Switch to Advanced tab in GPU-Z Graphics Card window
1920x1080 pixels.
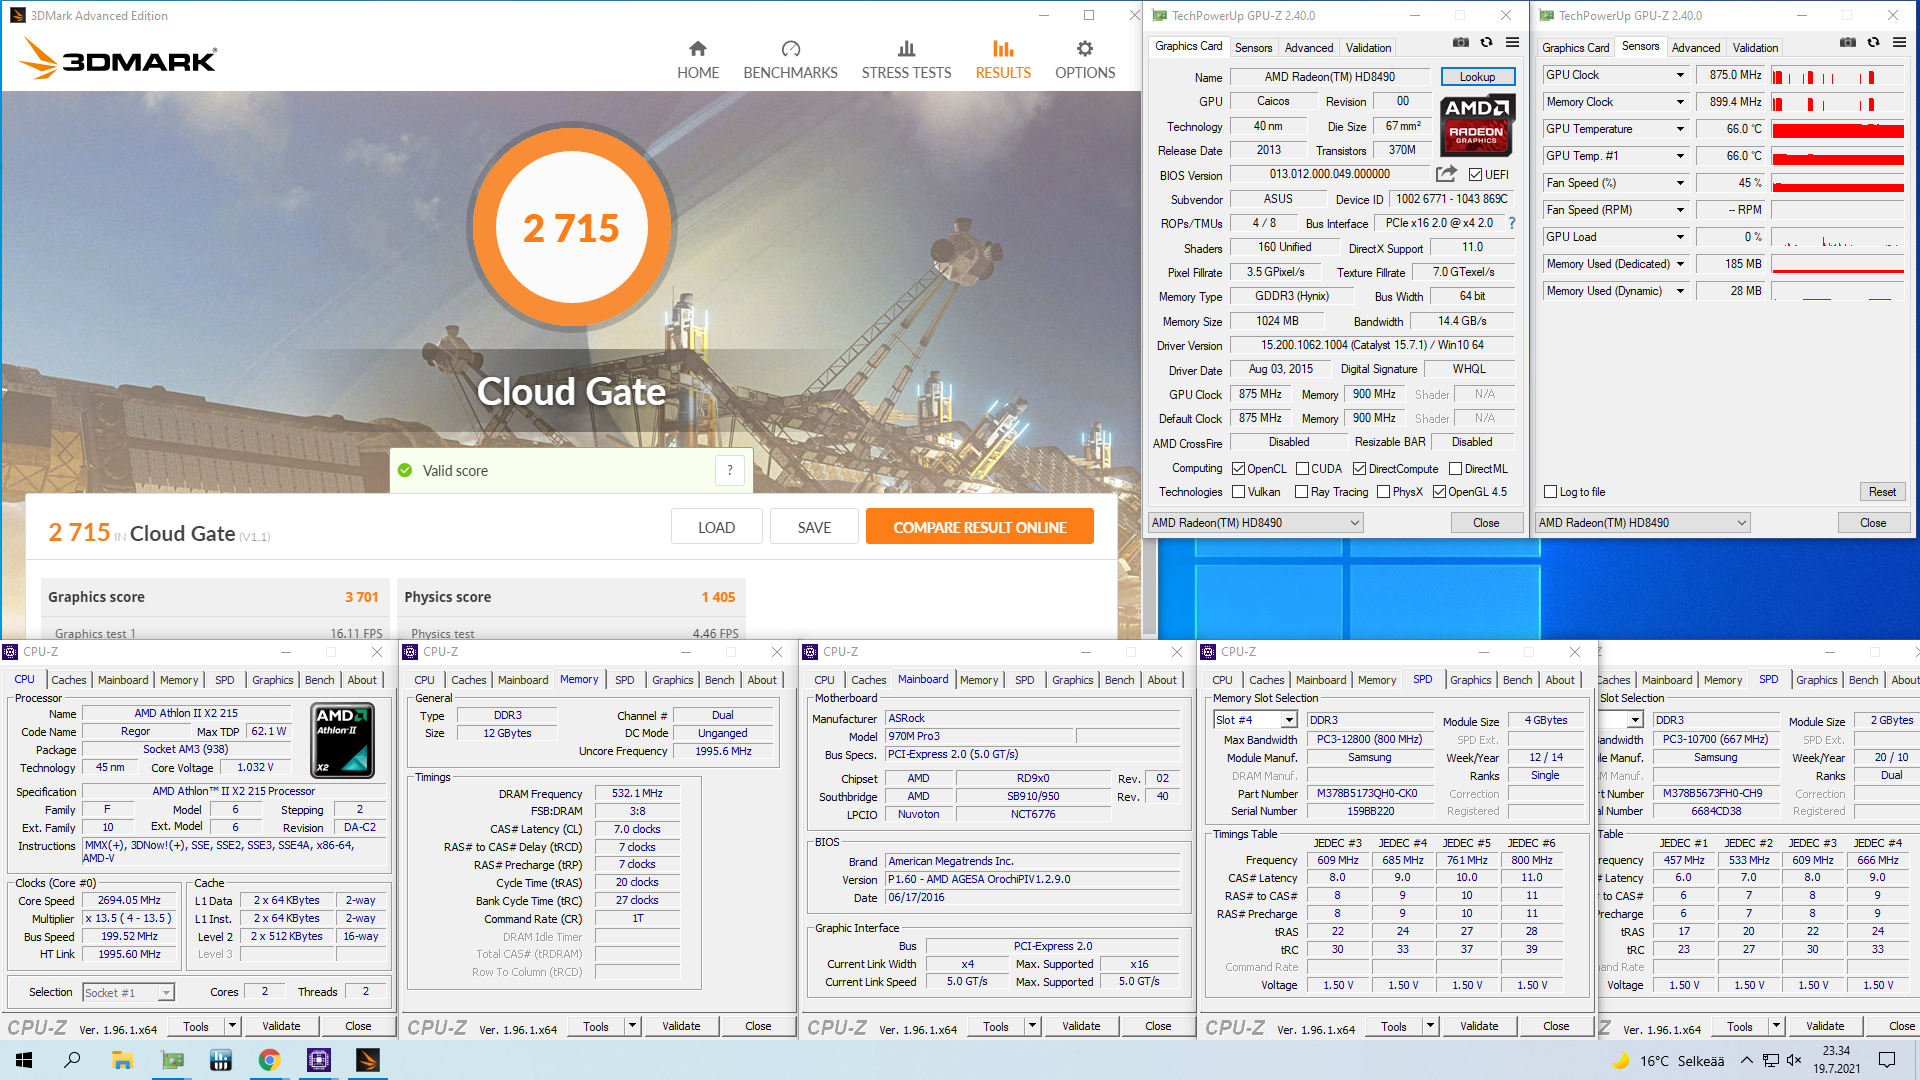coord(1308,48)
